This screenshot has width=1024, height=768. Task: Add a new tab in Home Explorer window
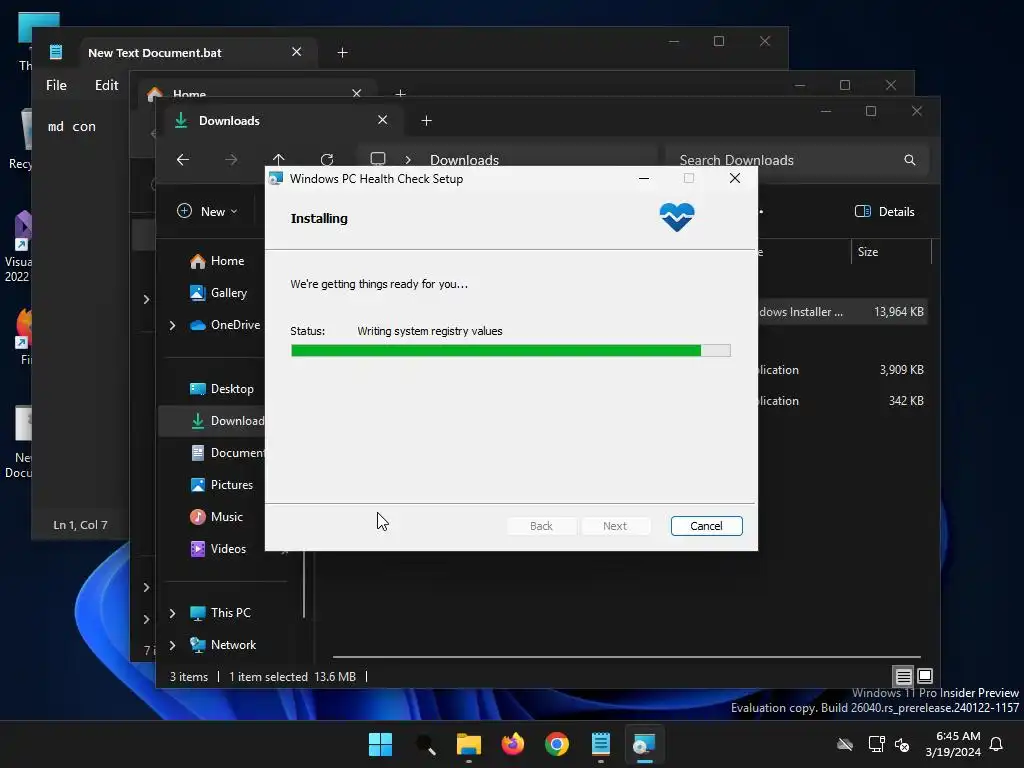pos(400,93)
